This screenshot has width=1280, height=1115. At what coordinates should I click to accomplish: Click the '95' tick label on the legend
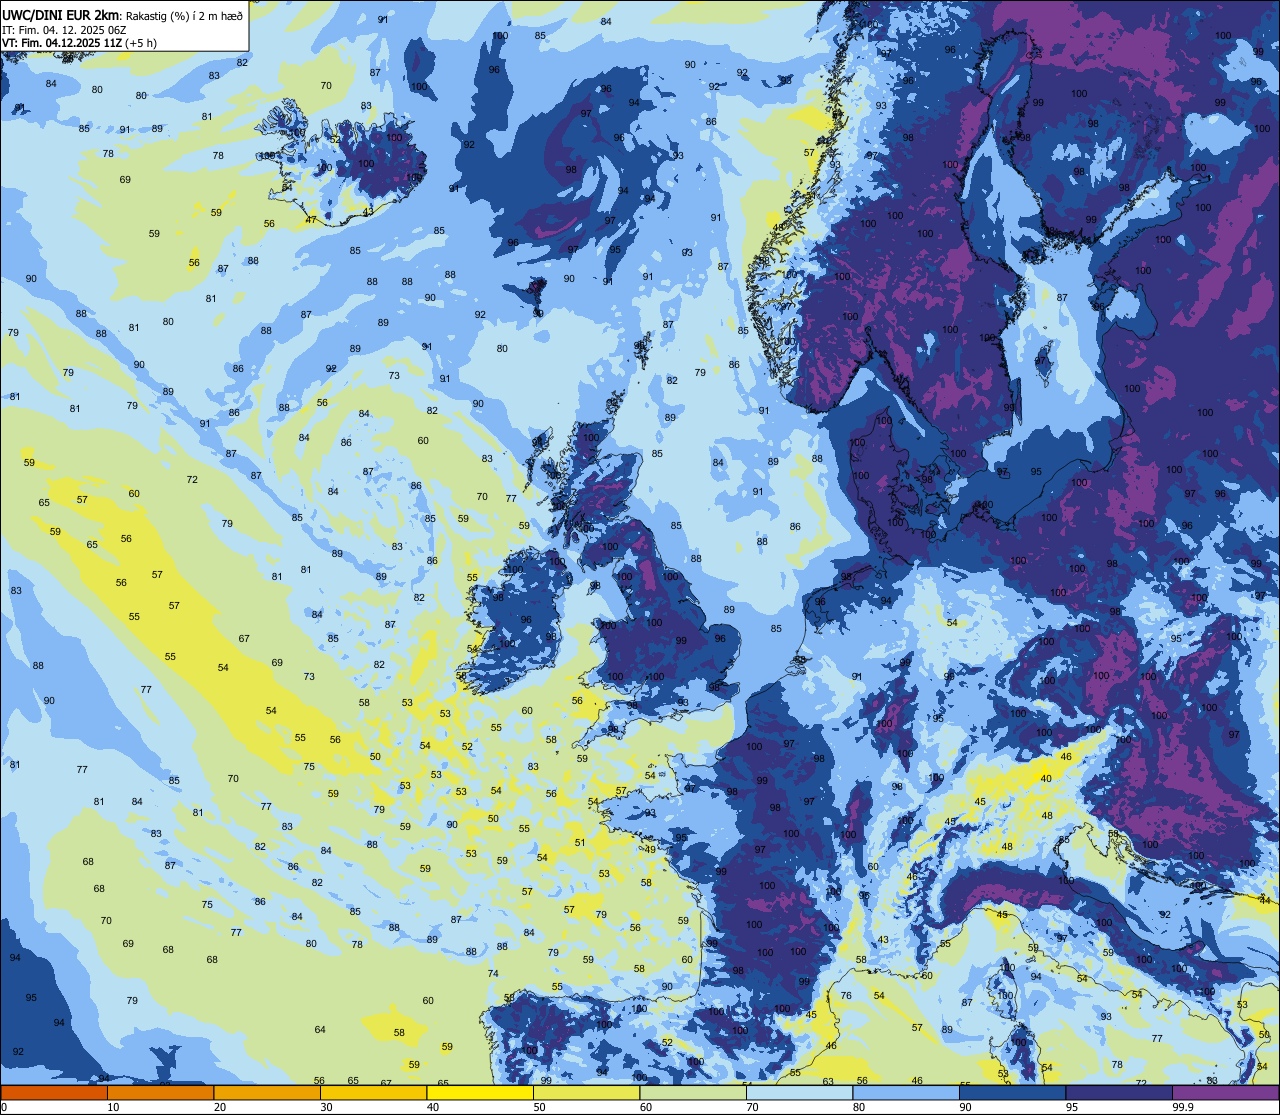pos(1072,1107)
